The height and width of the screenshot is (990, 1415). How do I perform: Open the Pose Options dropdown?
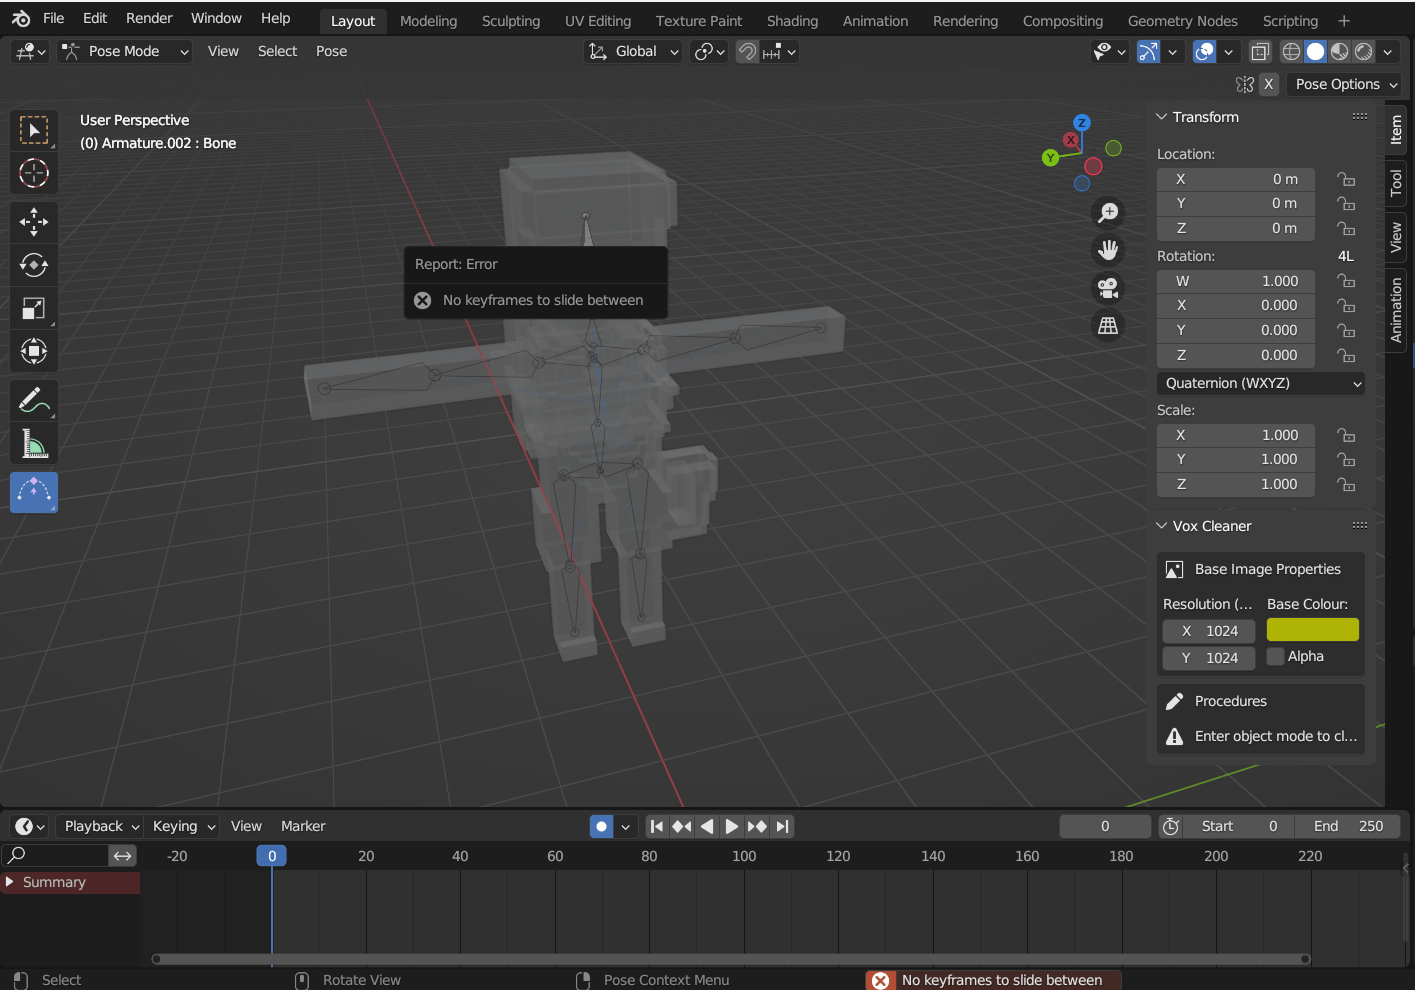[1343, 84]
